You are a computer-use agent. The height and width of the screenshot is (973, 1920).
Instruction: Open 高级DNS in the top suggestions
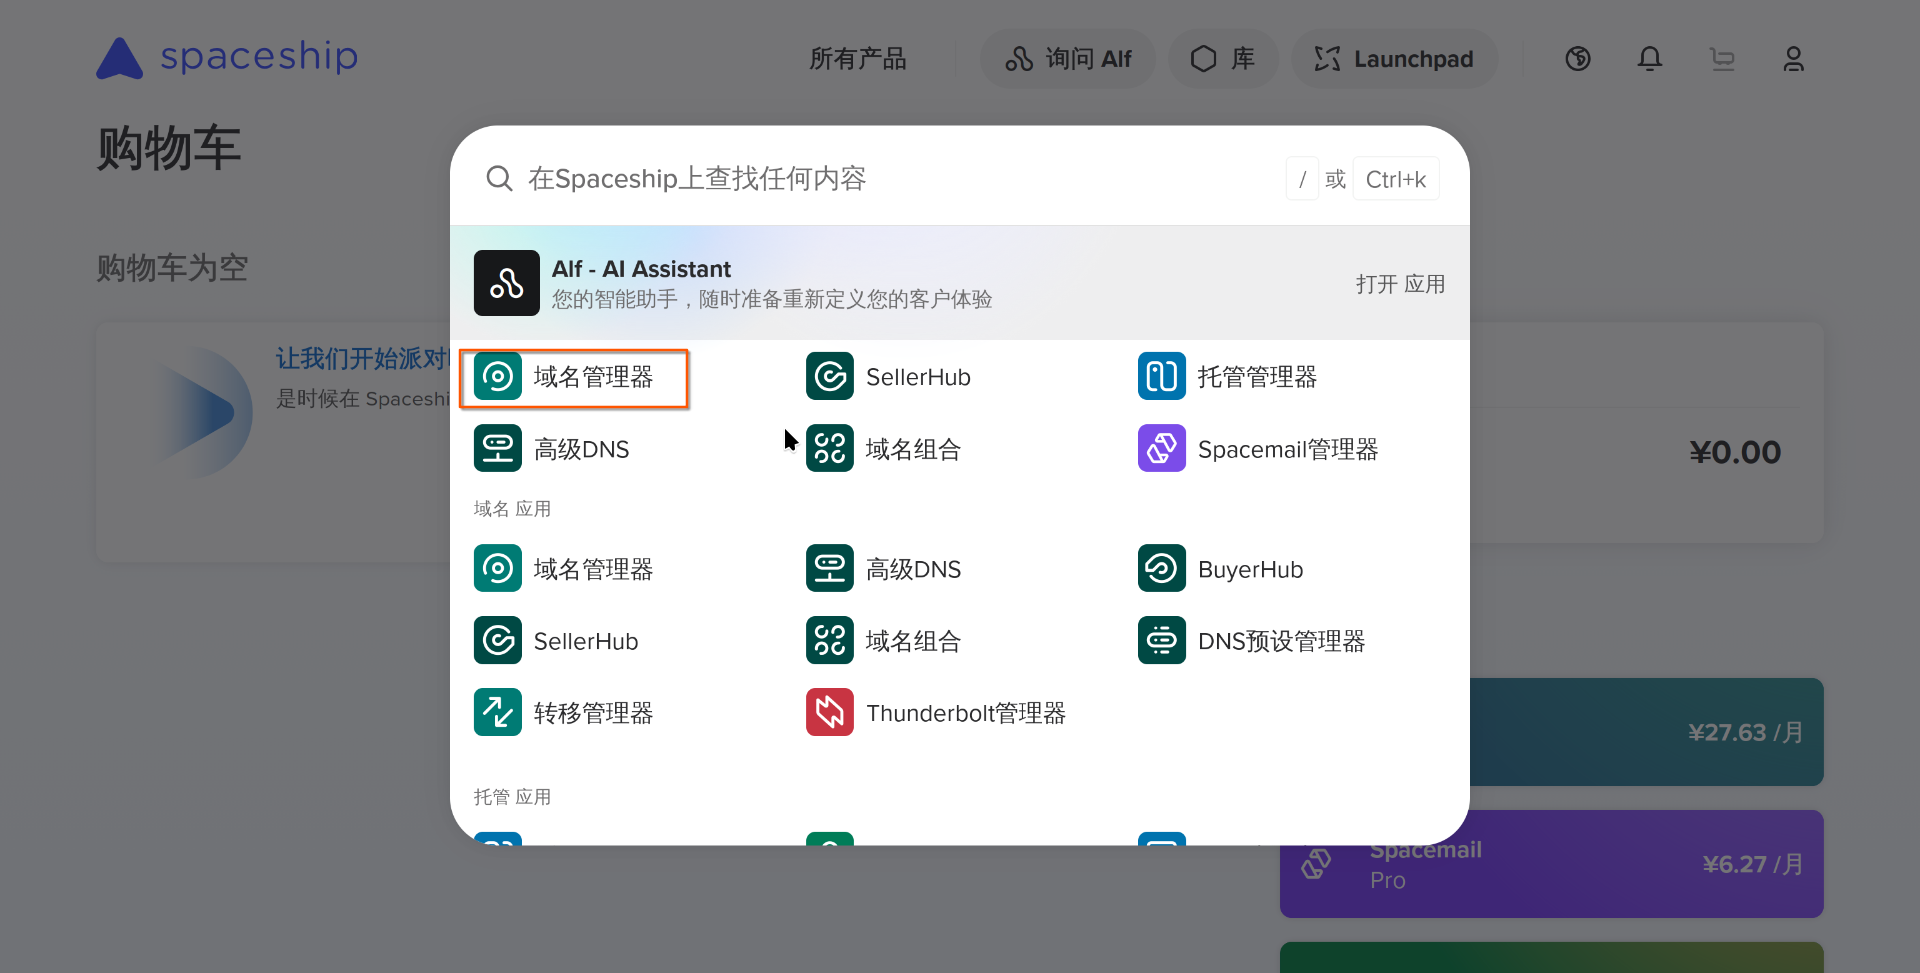click(x=552, y=449)
